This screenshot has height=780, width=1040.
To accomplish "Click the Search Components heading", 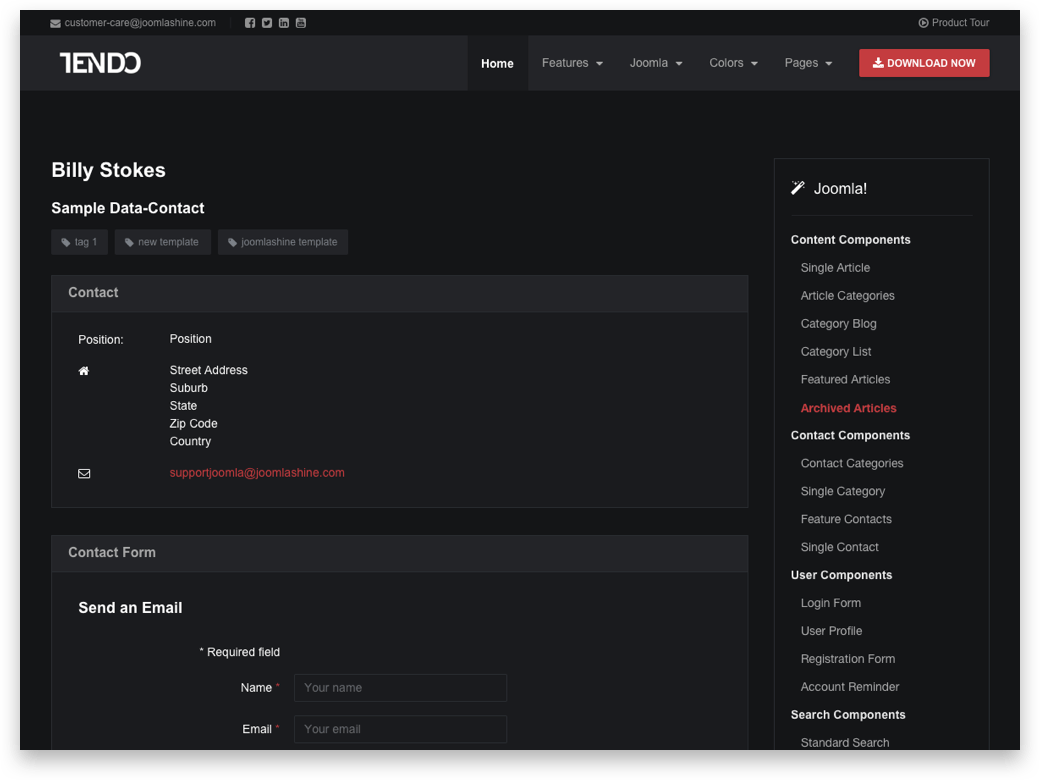I will click(x=848, y=715).
